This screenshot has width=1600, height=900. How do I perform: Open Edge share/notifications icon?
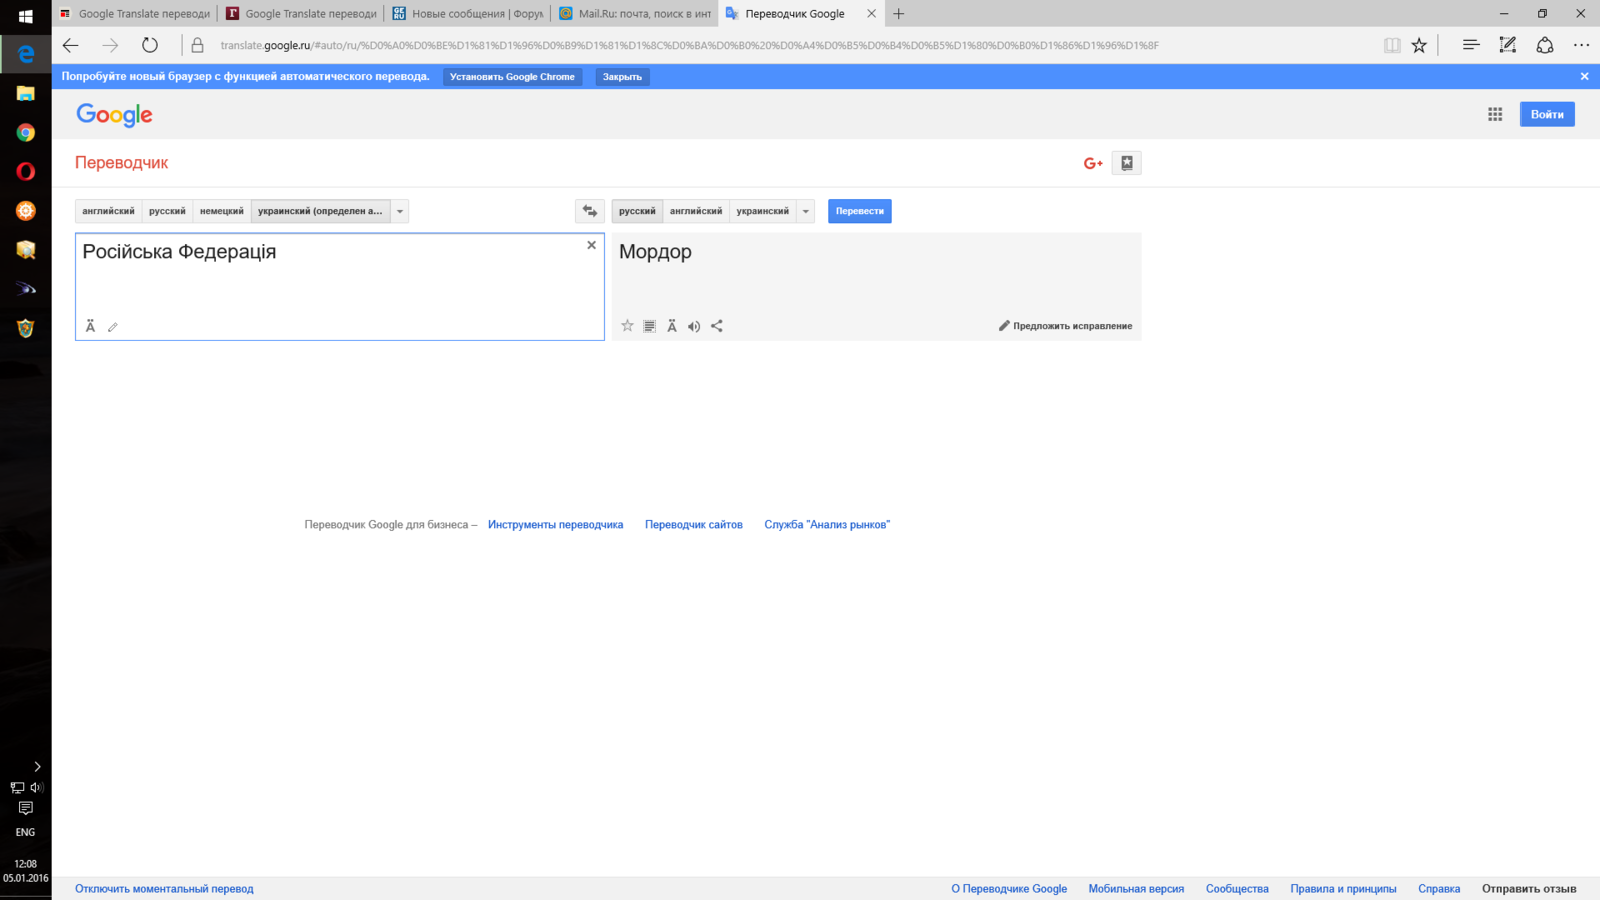click(x=1545, y=45)
